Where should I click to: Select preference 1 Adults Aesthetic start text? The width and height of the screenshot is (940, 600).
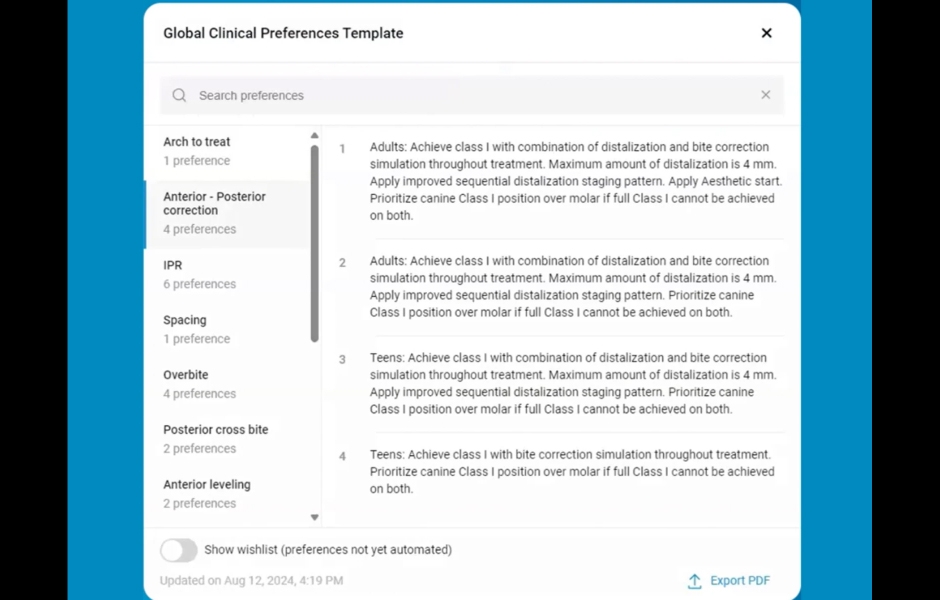[575, 181]
